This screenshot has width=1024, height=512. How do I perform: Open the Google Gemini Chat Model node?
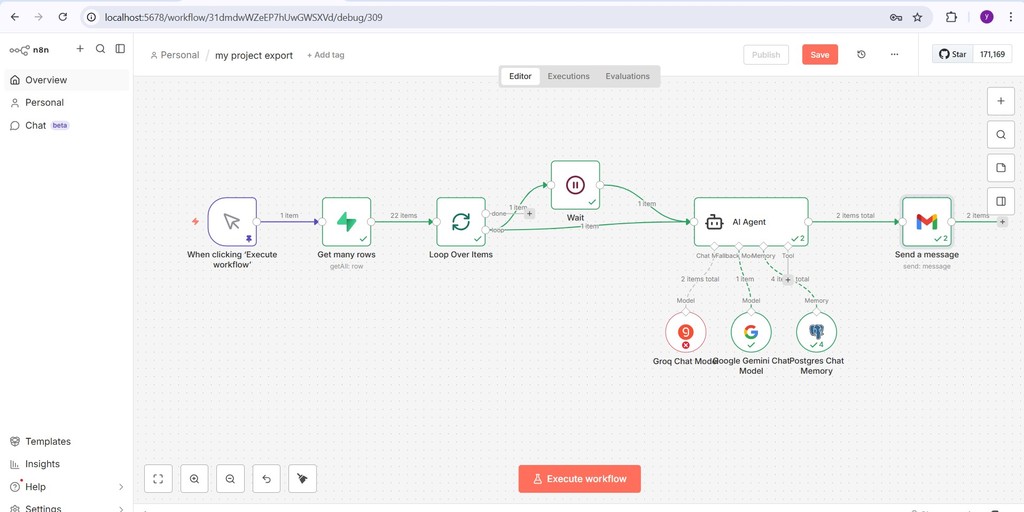(751, 332)
